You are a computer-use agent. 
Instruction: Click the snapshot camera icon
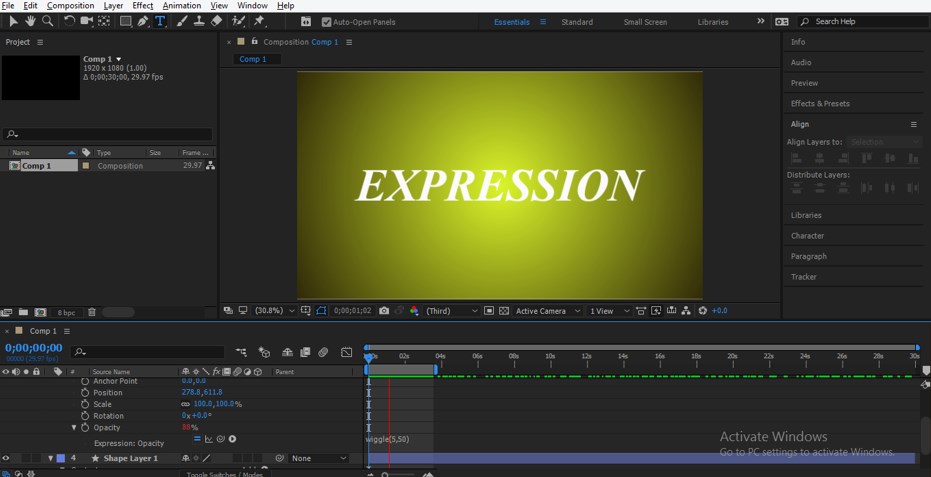[384, 311]
